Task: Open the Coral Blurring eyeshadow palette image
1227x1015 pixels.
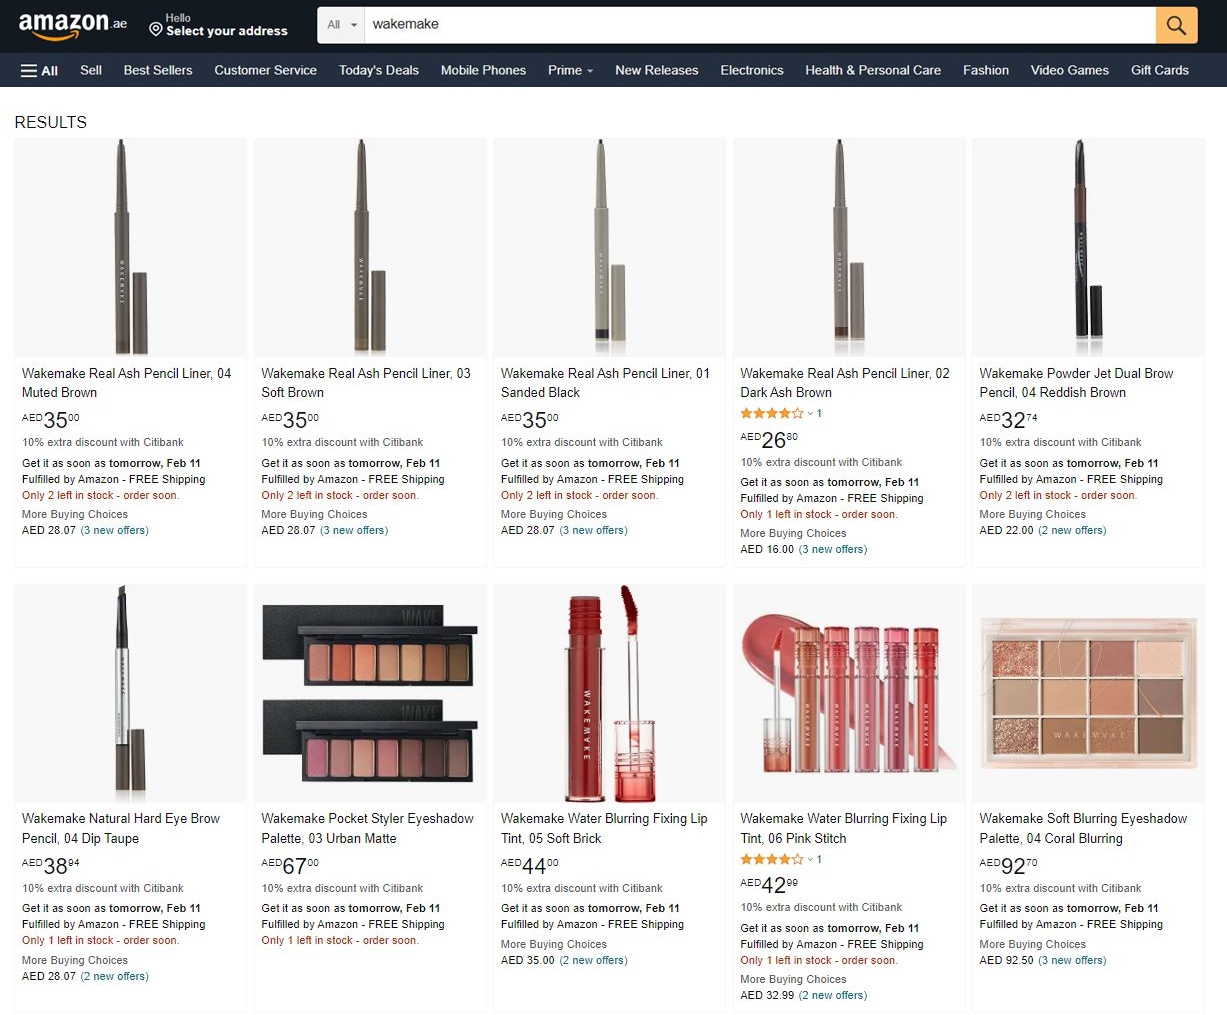Action: 1088,694
